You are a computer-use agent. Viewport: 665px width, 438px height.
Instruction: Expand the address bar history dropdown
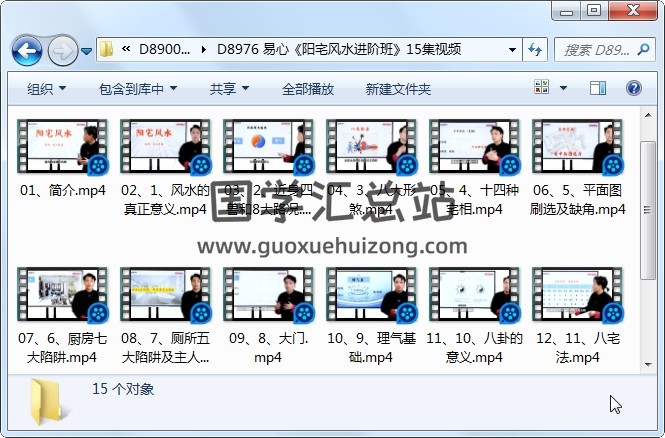pos(512,50)
